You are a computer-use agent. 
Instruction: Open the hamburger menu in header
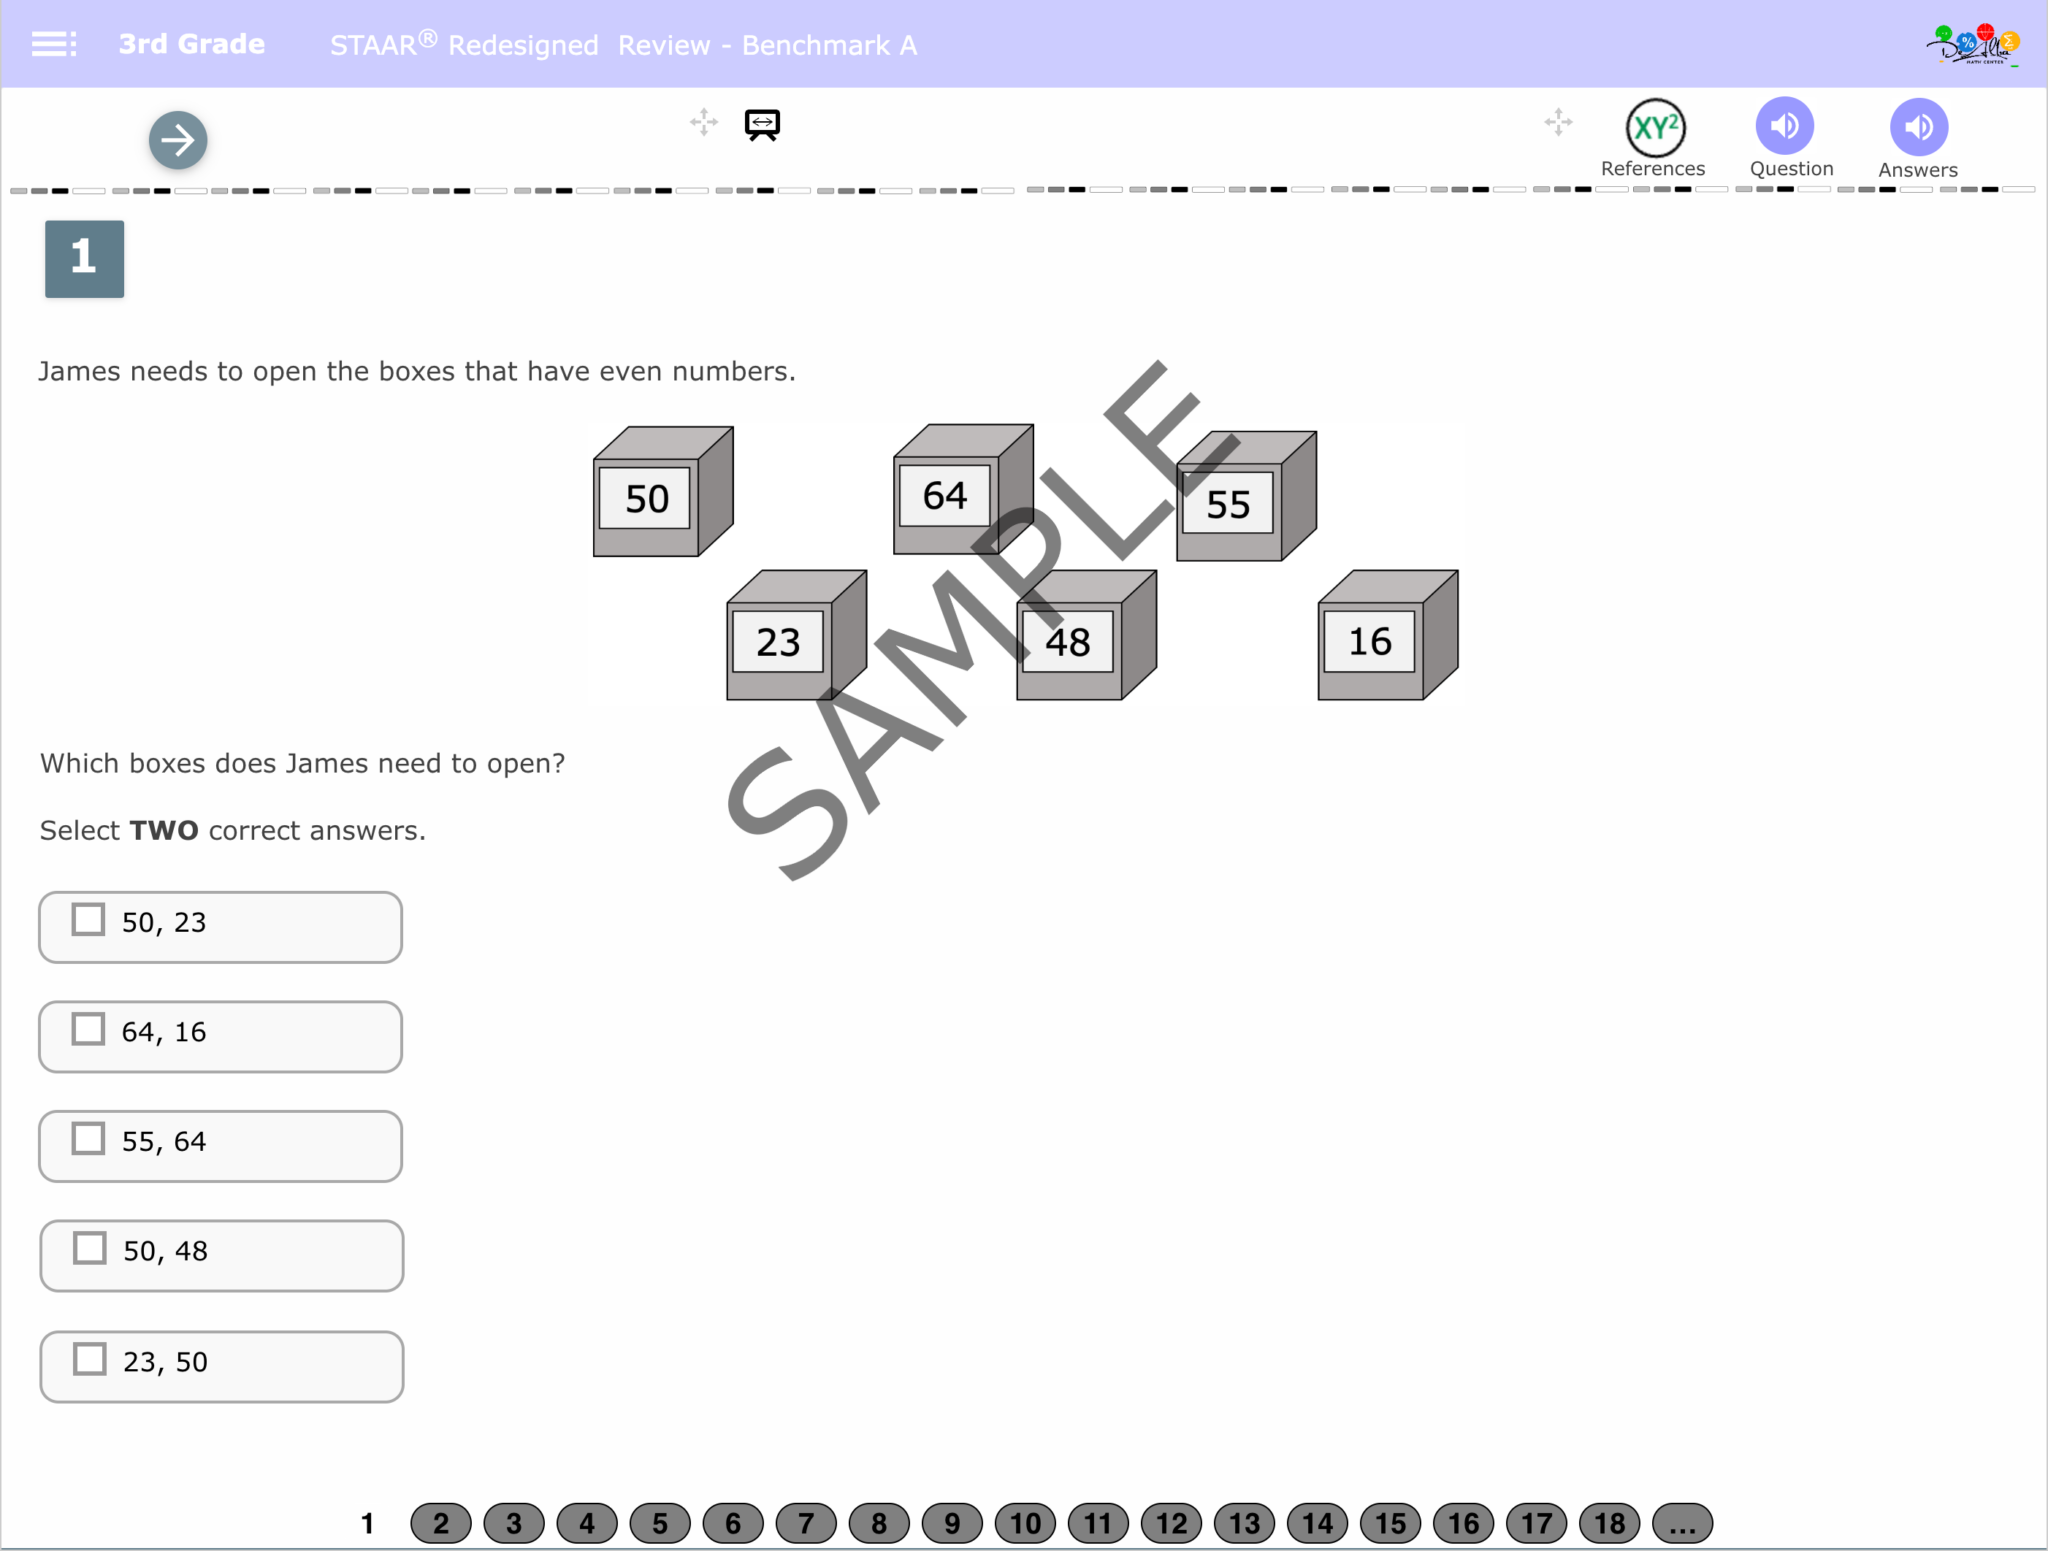point(53,44)
